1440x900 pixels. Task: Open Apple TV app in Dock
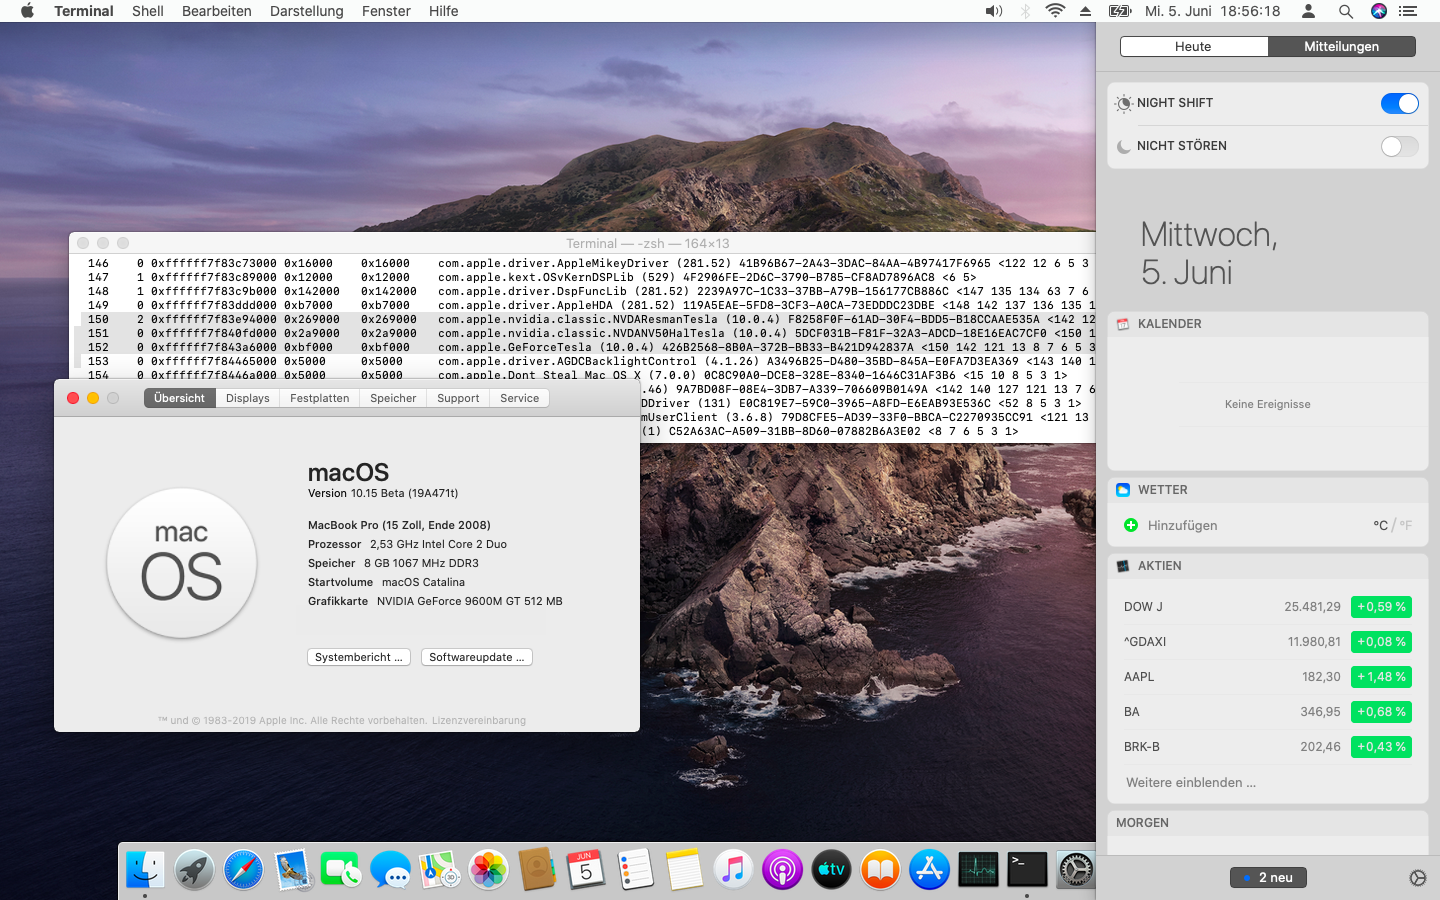pyautogui.click(x=831, y=869)
